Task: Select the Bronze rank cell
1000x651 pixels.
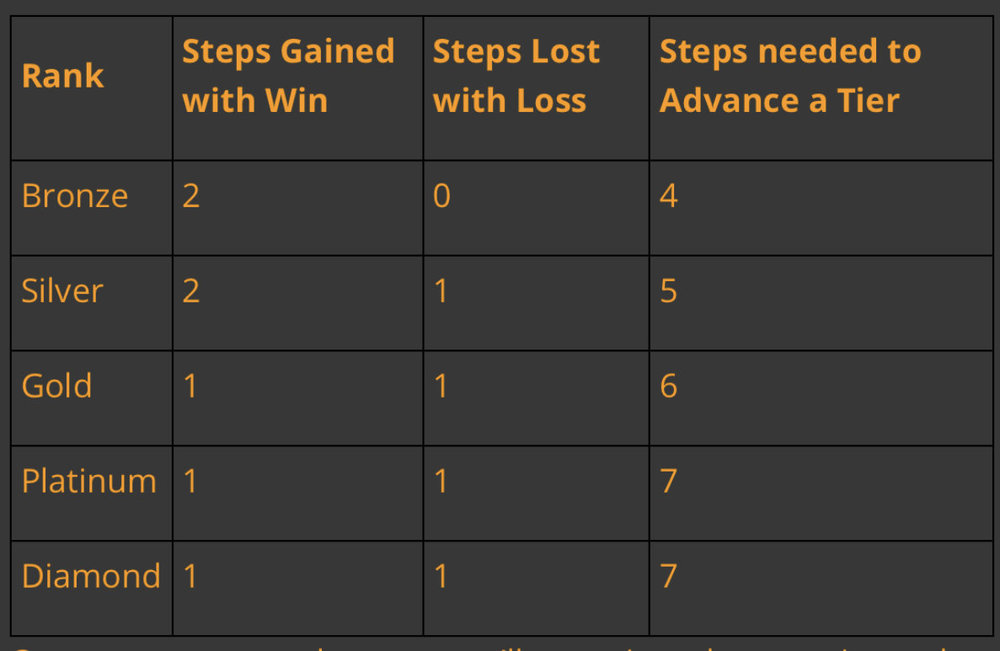Action: click(75, 195)
